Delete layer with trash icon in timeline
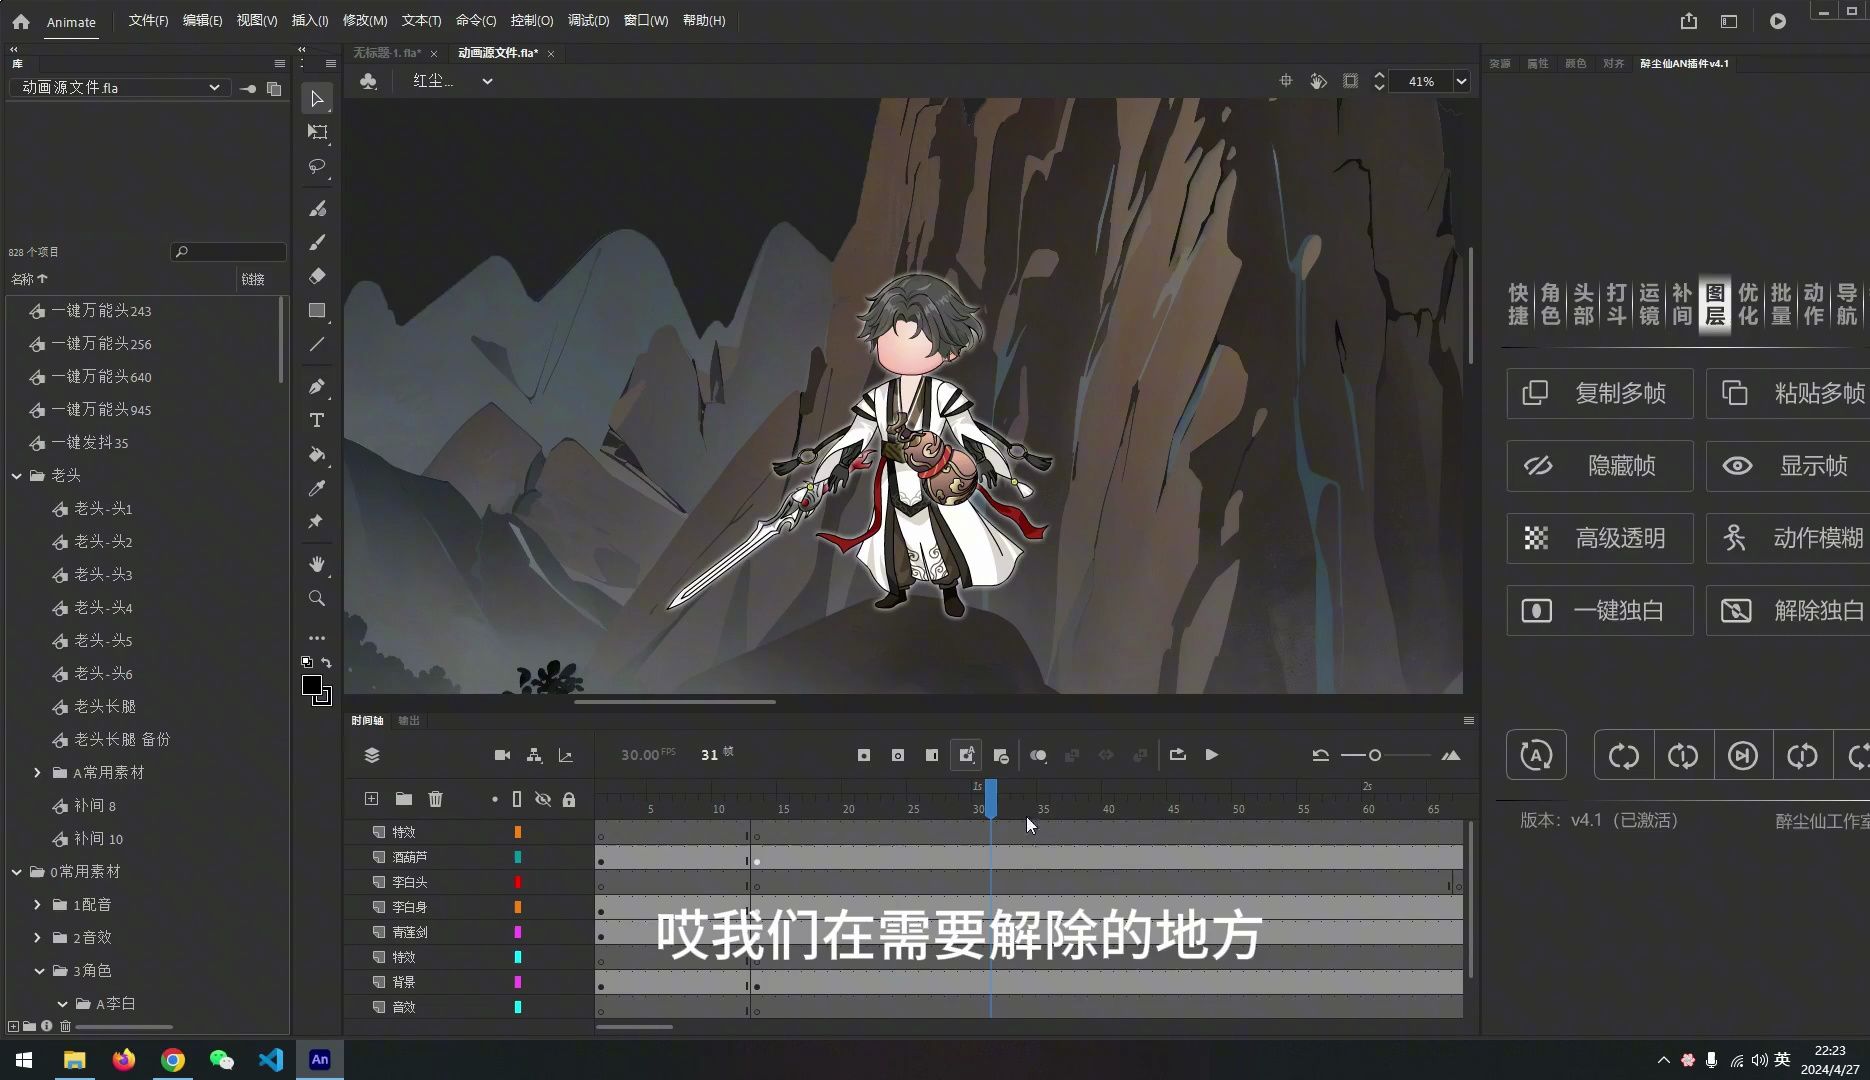Viewport: 1870px width, 1080px height. tap(435, 799)
